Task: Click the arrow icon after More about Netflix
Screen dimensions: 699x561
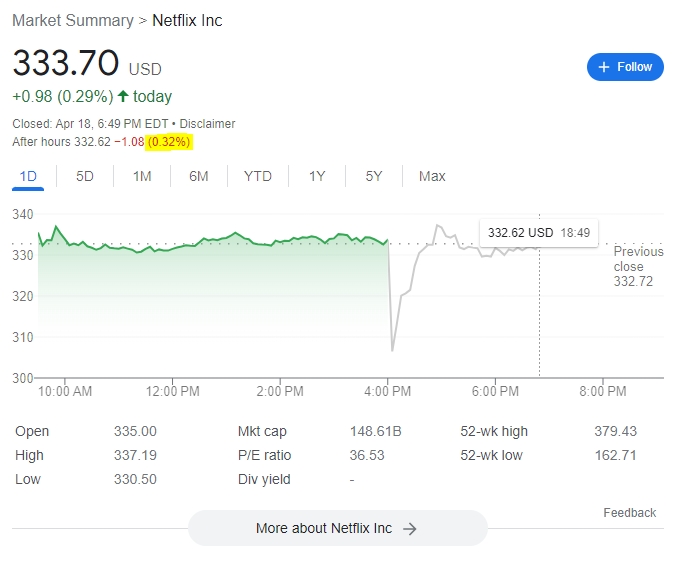Action: coord(410,529)
